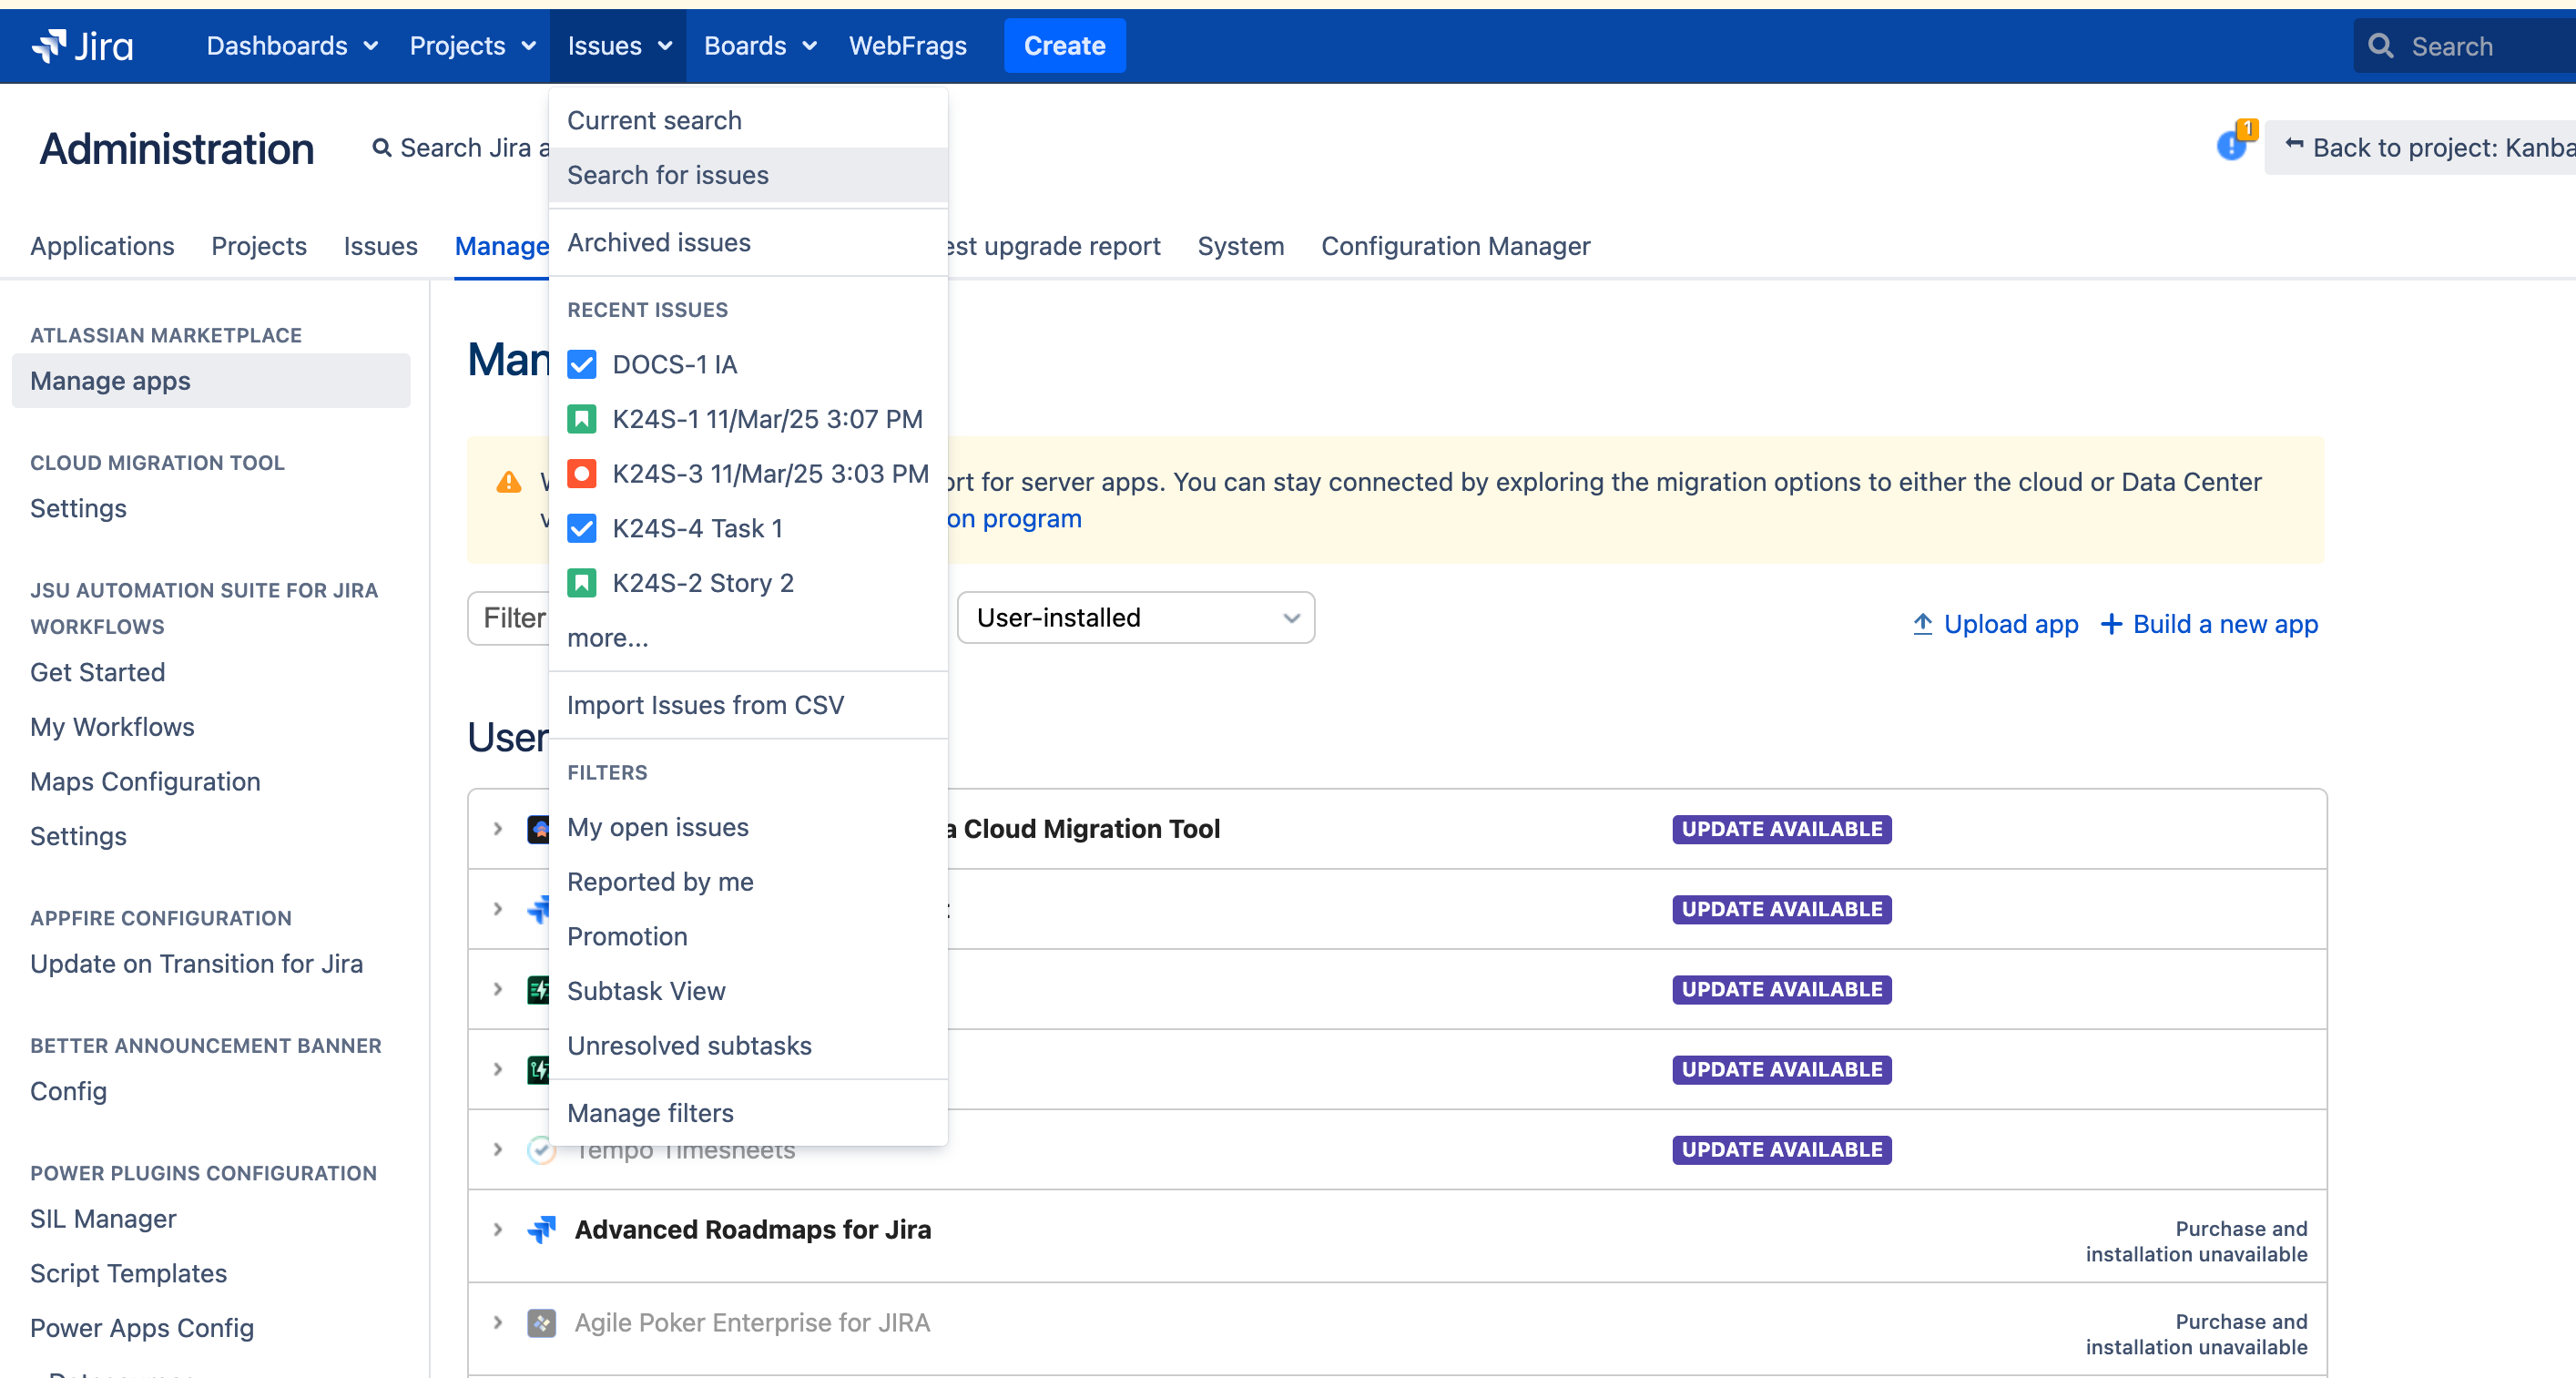The height and width of the screenshot is (1378, 2576).
Task: Open JSU Get Started link
Action: click(97, 673)
